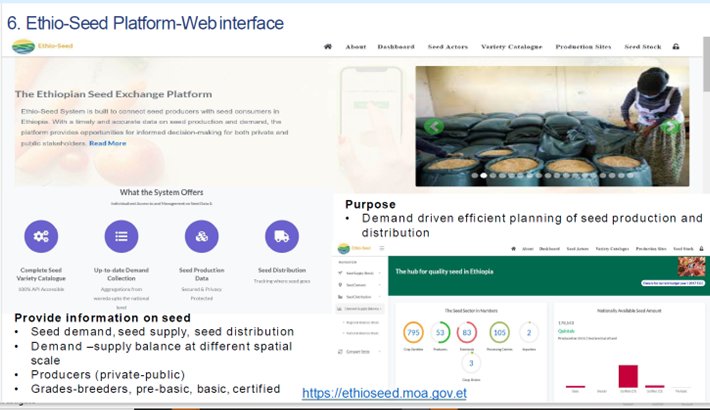The image size is (710, 410).
Task: Click the seed sacks carousel photo
Action: click(x=552, y=126)
